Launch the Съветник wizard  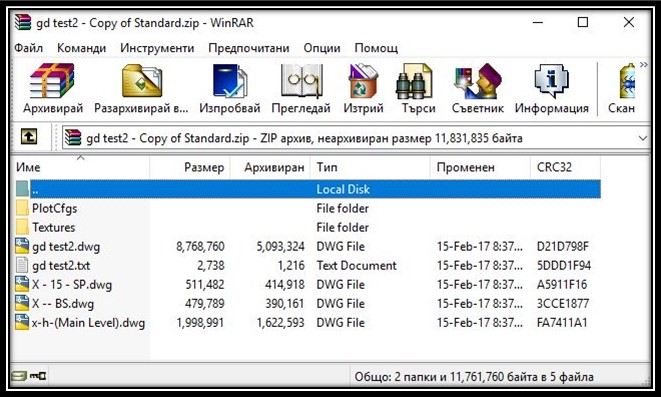pos(478,80)
